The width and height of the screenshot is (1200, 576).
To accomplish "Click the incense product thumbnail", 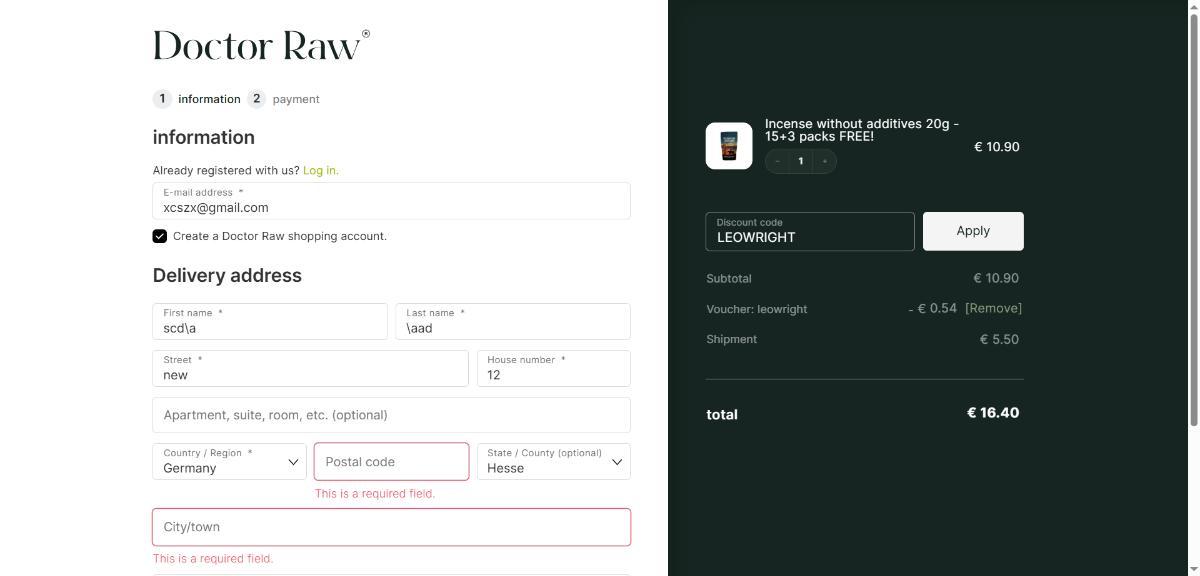I will pos(729,146).
